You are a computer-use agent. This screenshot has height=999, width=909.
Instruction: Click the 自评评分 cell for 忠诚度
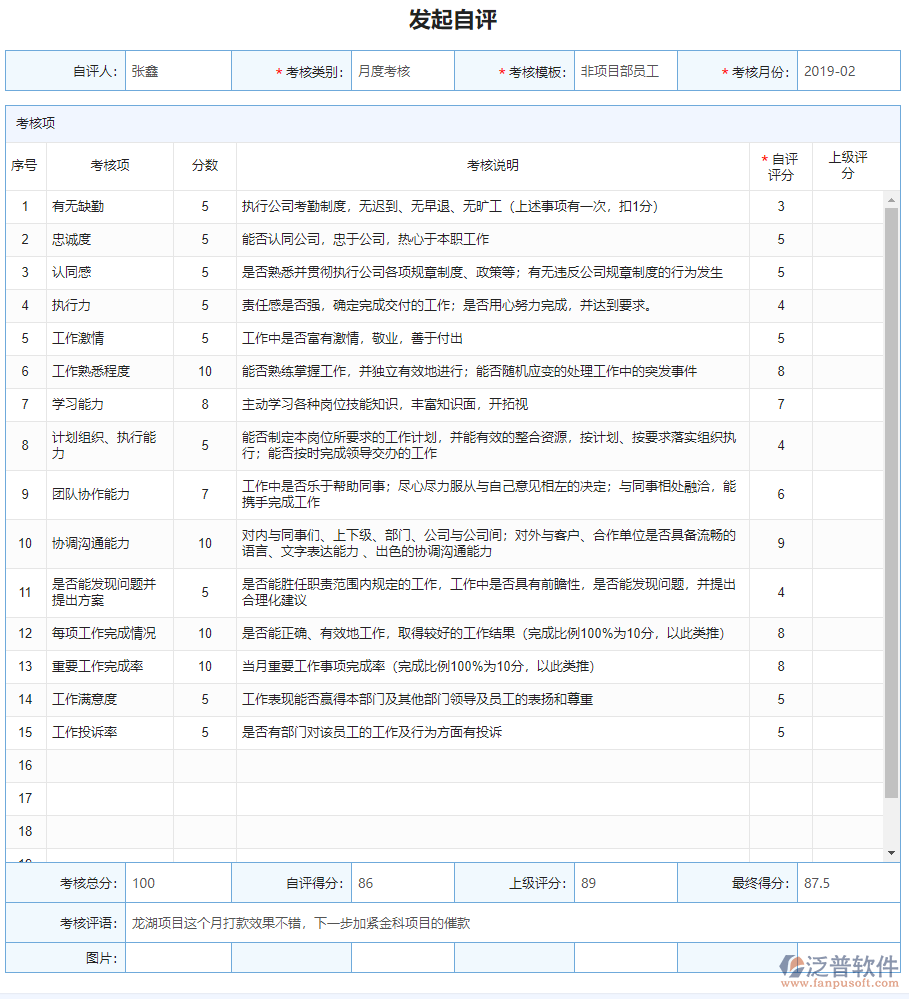[x=779, y=239]
